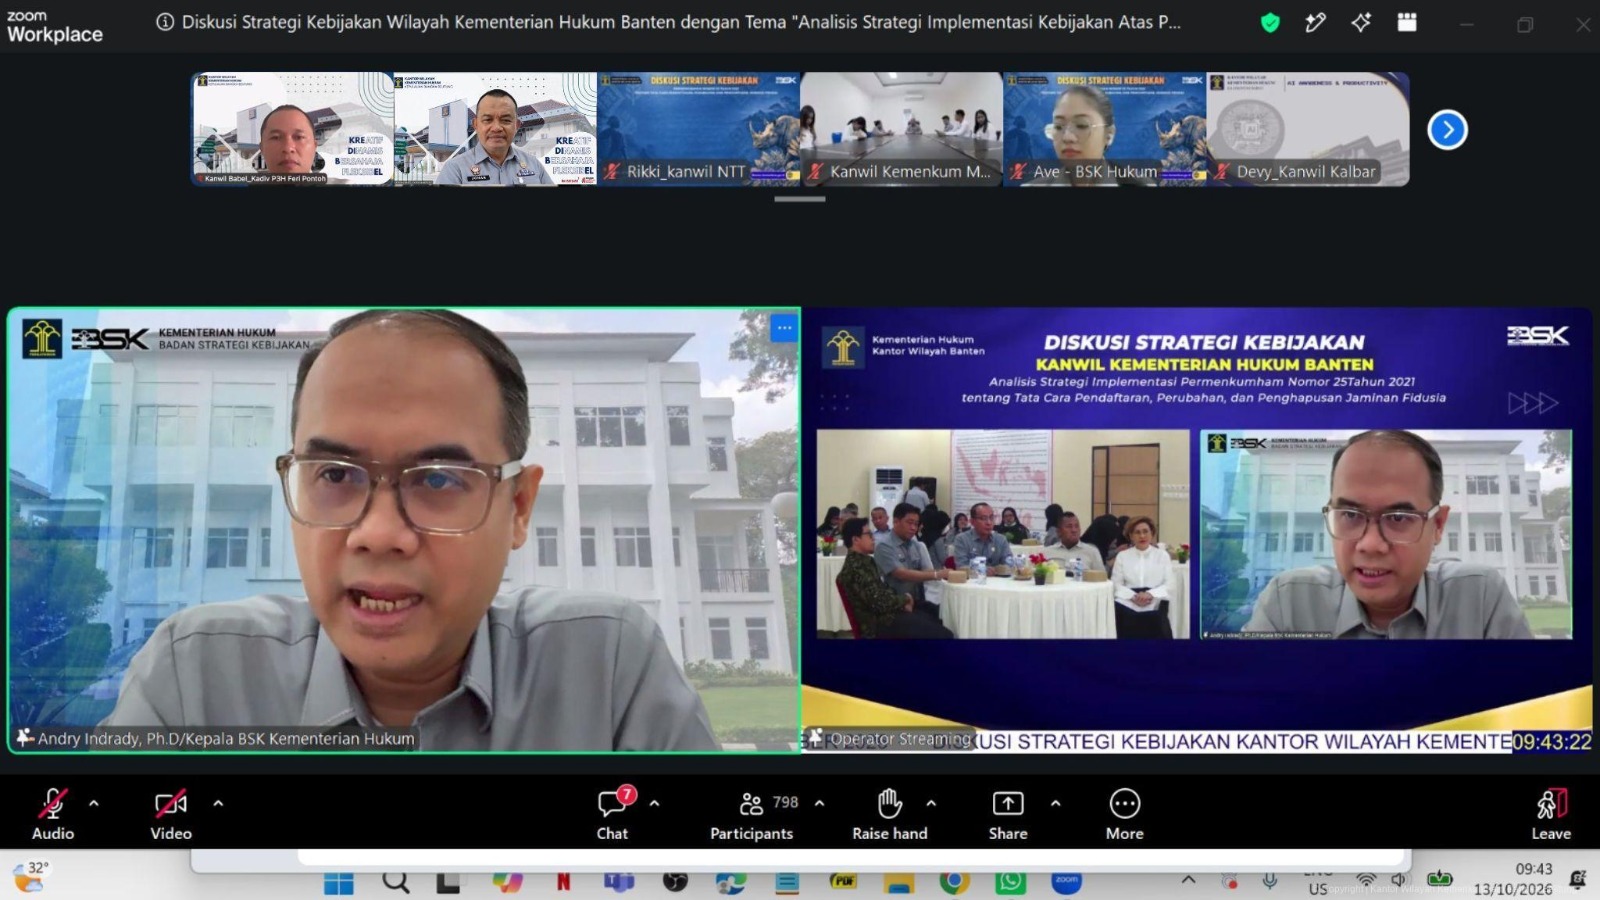Screen dimensions: 1600x900
Task: Select Rikki_kanwil NTT participant thumbnail
Action: point(698,129)
